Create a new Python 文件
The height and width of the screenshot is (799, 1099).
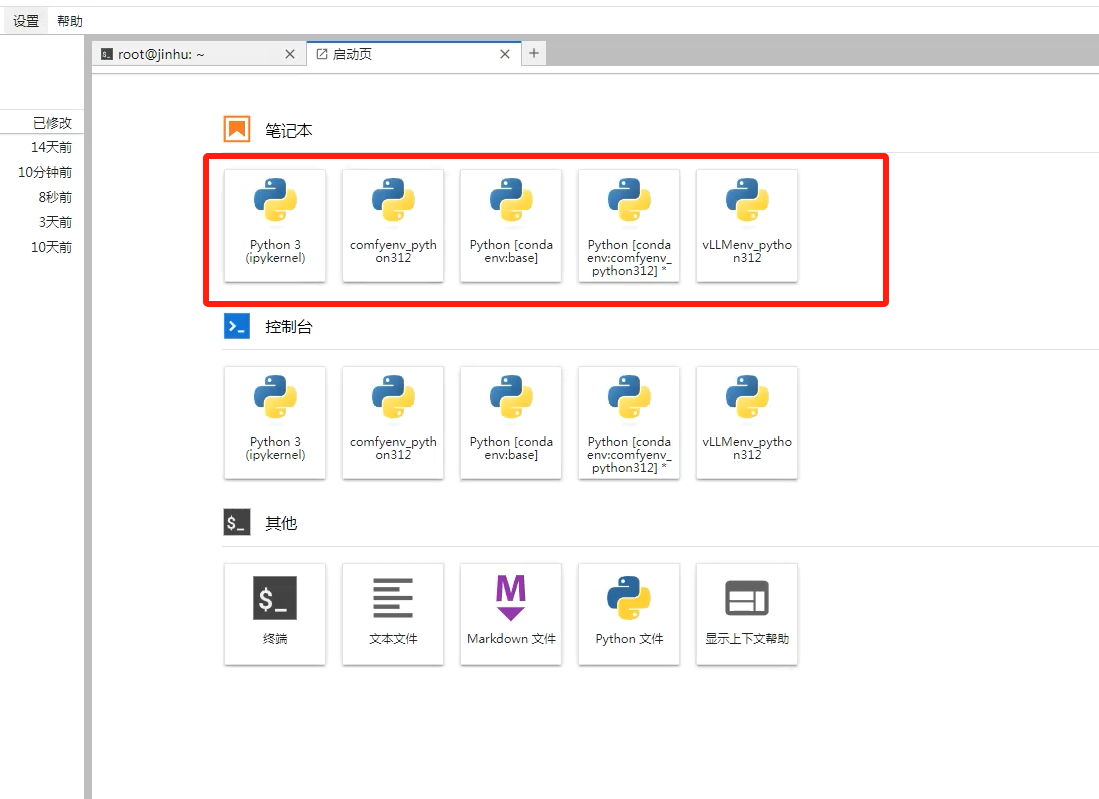tap(629, 614)
